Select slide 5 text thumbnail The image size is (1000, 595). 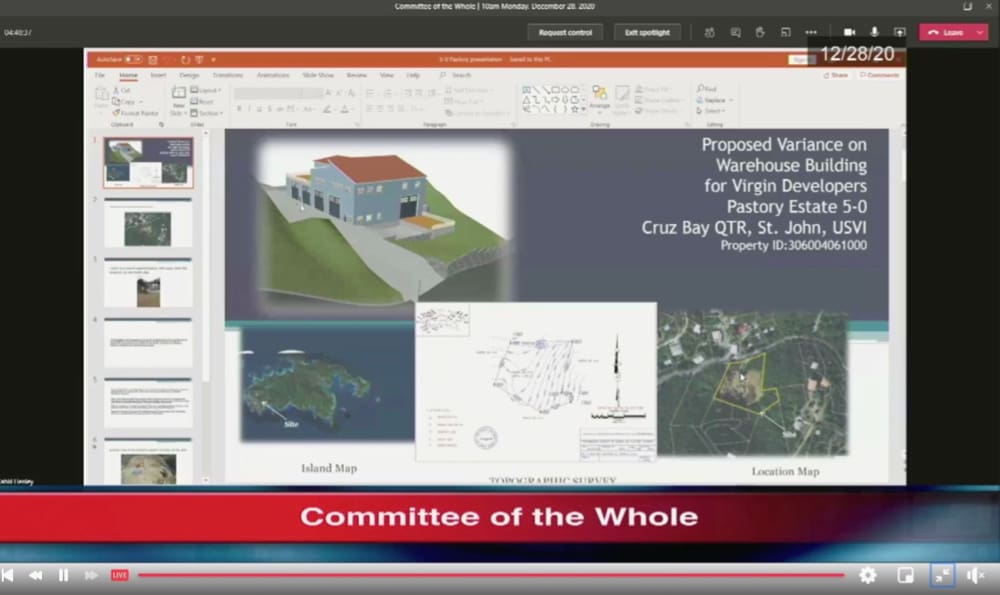(148, 402)
